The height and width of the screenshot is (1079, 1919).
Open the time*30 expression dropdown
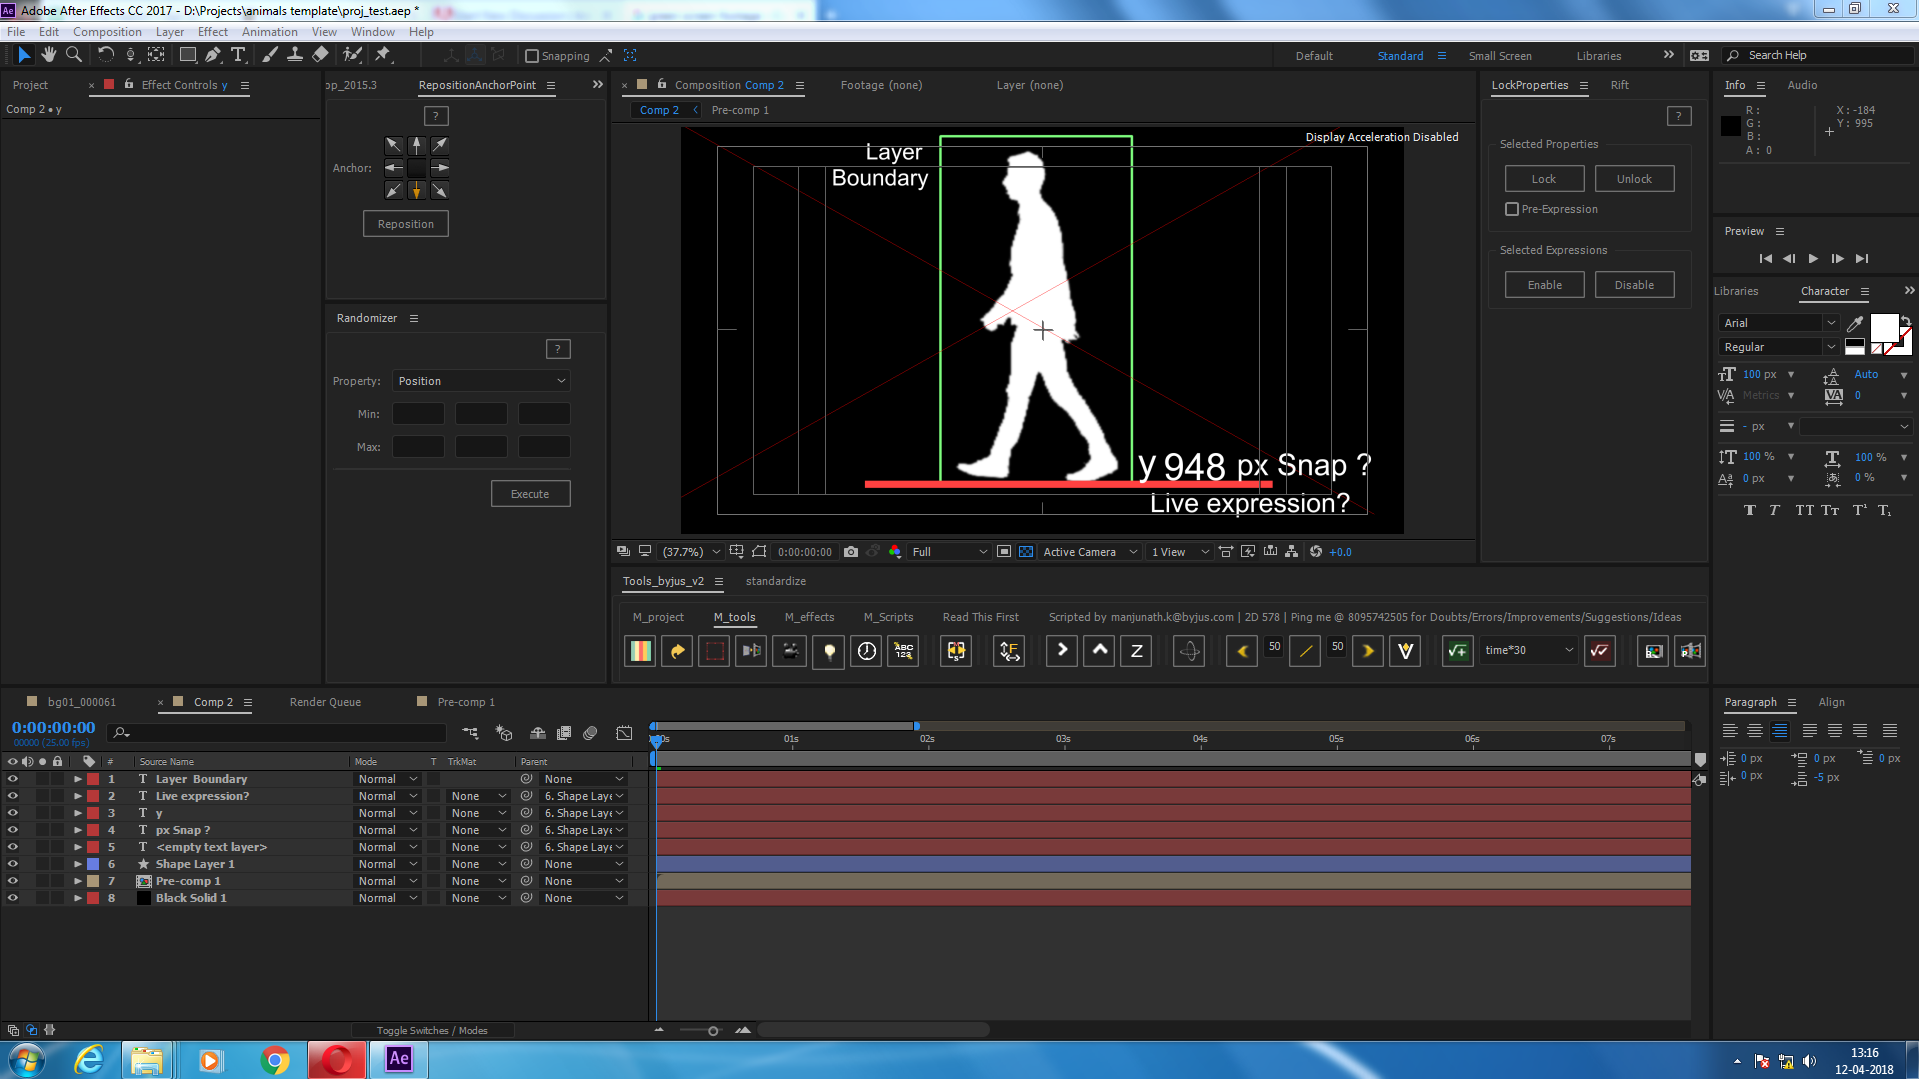[x=1529, y=650]
